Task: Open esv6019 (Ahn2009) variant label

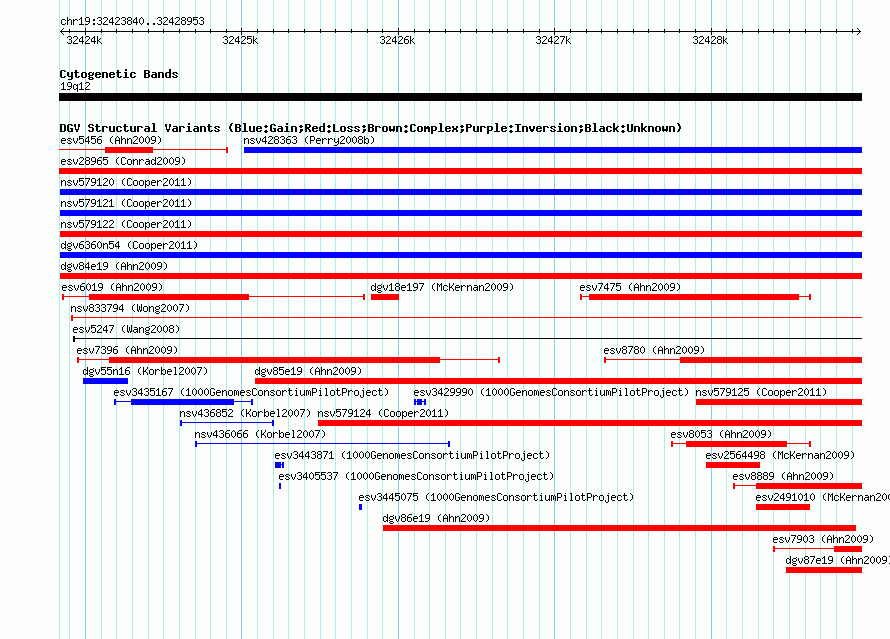Action: pos(112,287)
